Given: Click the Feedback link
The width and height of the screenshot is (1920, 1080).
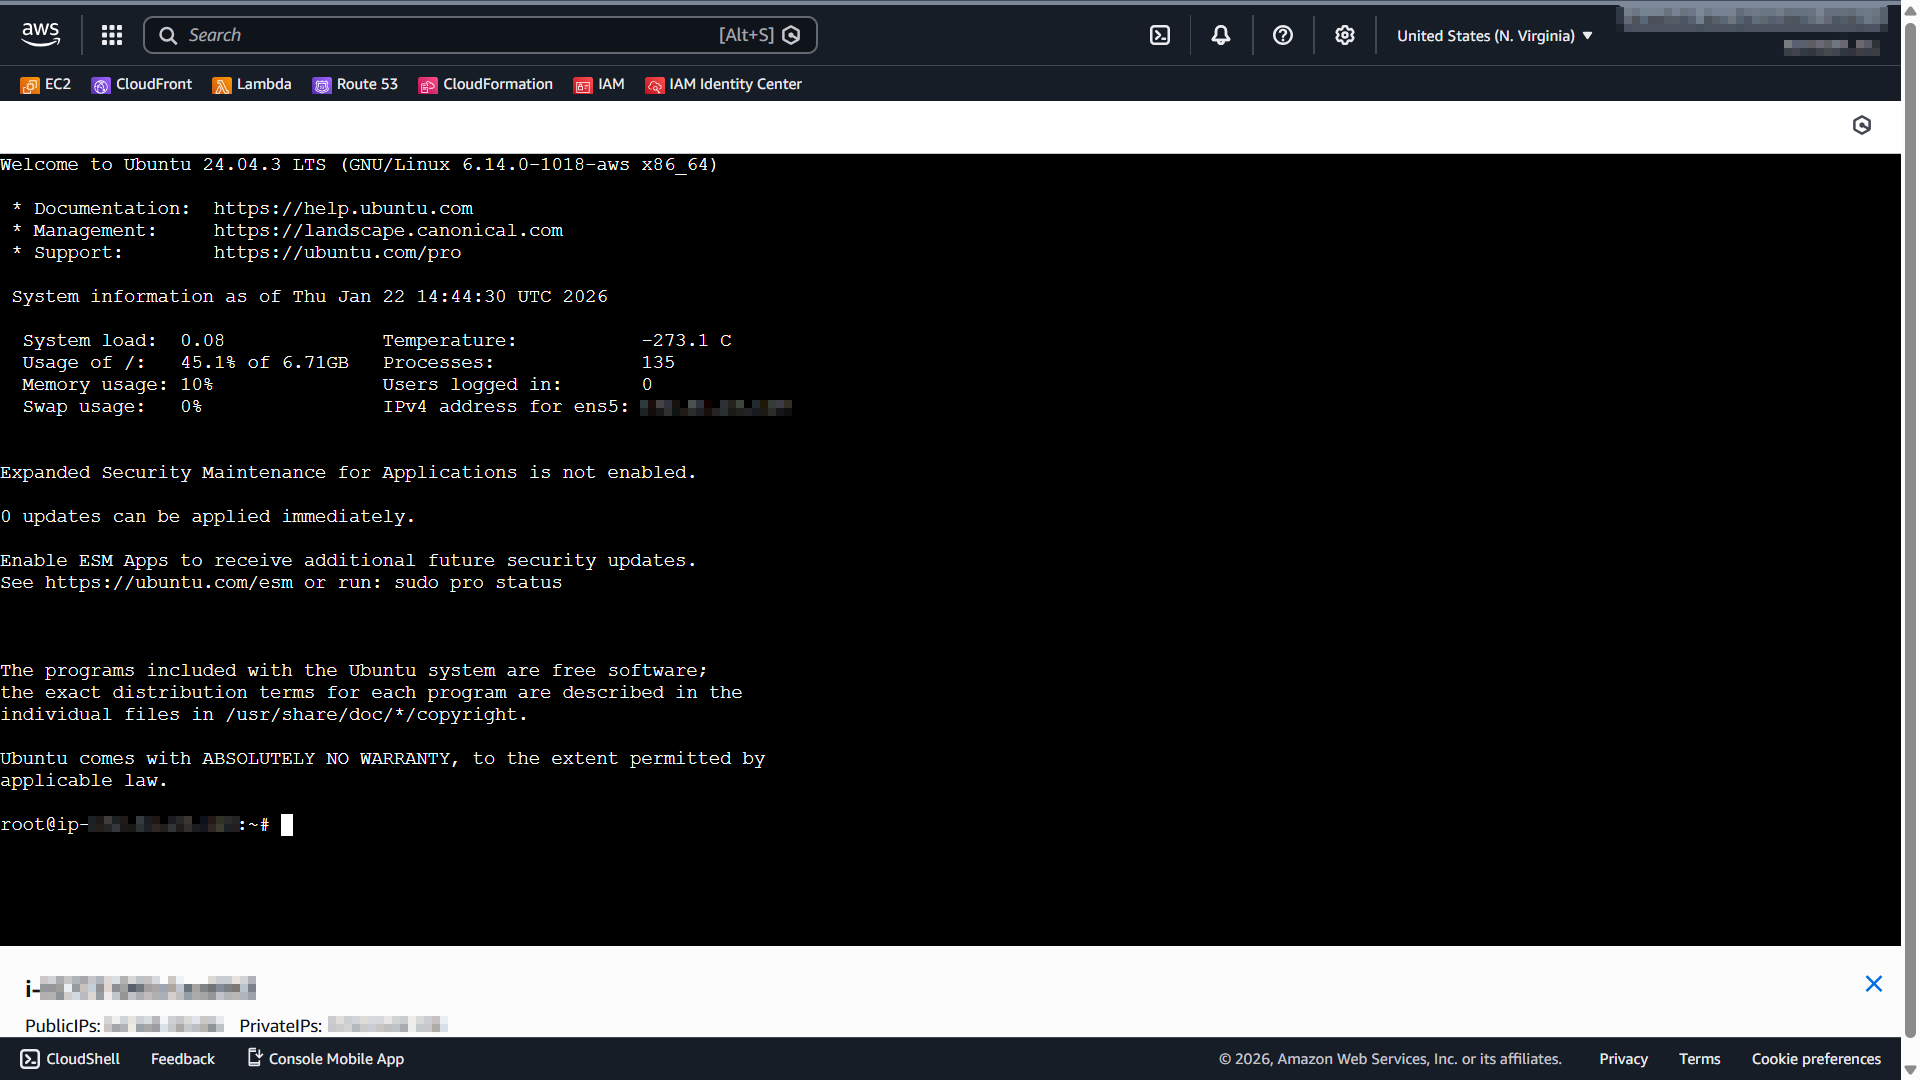Looking at the screenshot, I should [182, 1059].
